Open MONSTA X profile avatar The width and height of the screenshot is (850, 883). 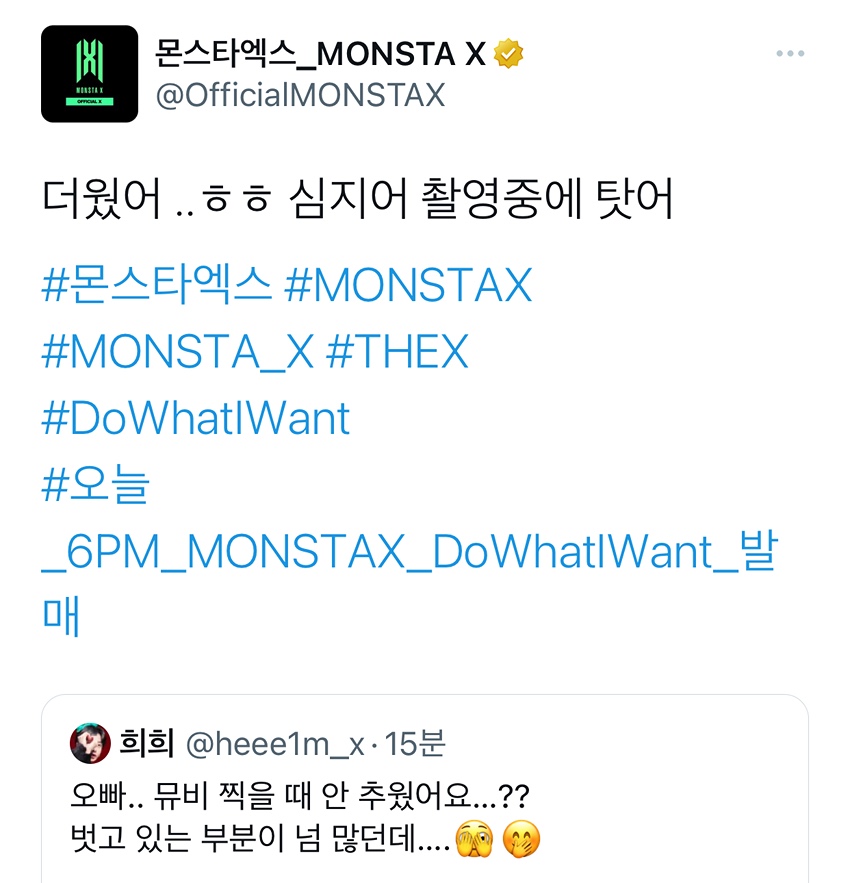pos(90,74)
